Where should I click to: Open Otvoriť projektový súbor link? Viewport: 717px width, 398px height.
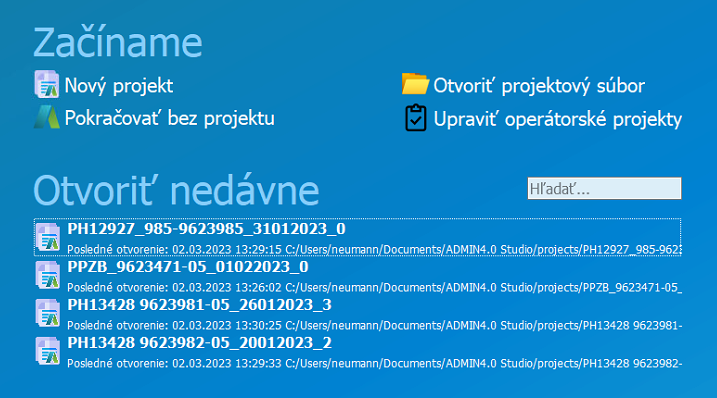click(539, 86)
